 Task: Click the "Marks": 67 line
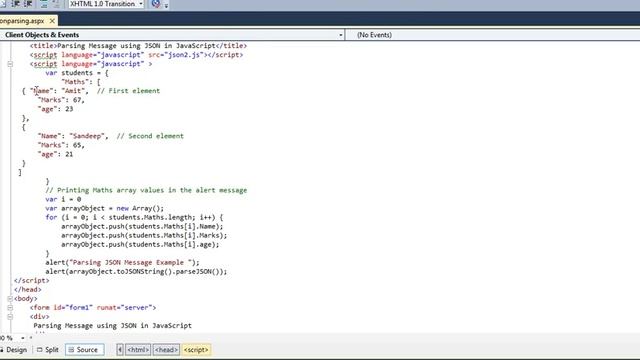point(61,100)
